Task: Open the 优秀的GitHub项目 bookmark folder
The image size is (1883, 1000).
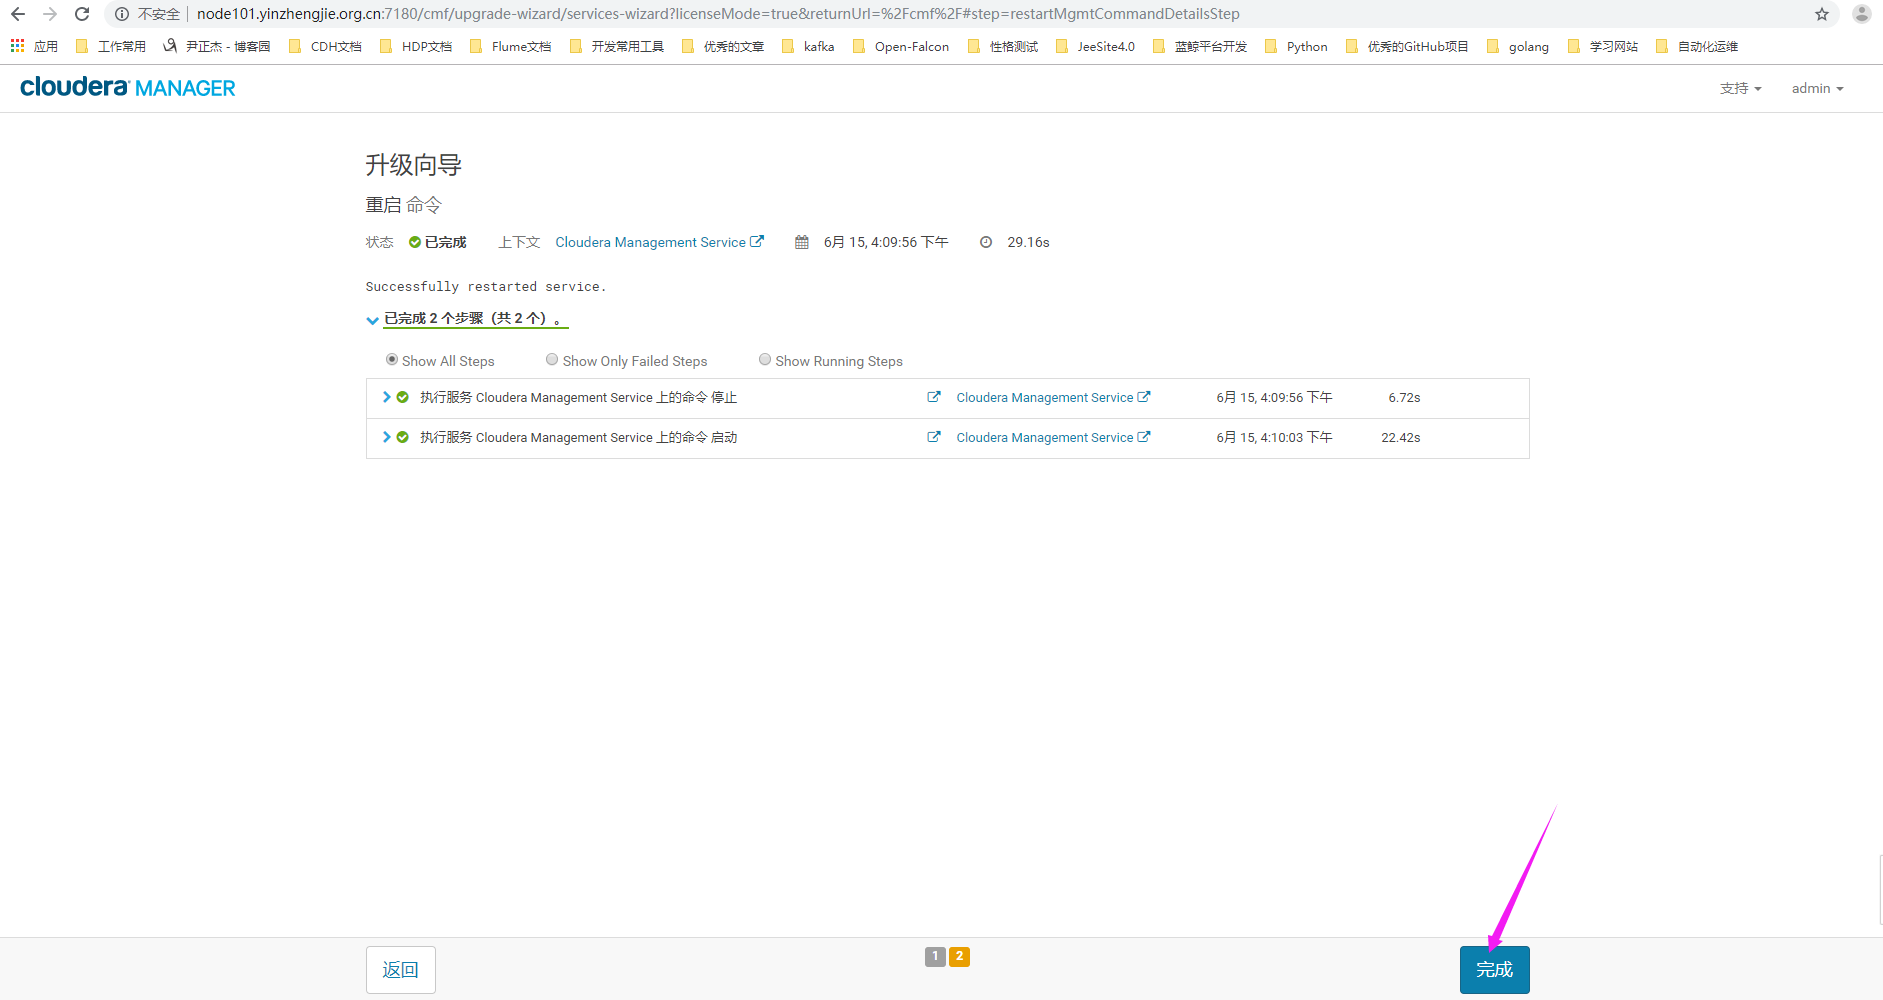Action: tap(1407, 46)
